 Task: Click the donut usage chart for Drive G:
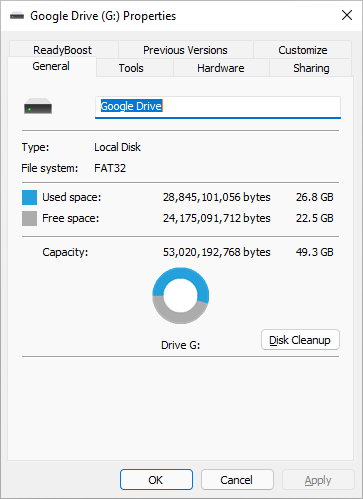(181, 295)
